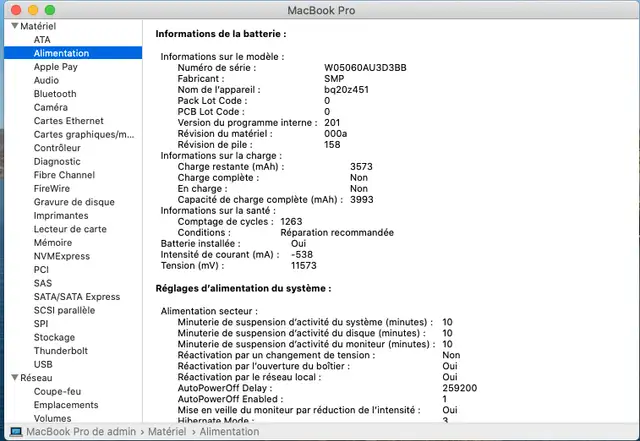Click serial number W05060AU3D3BB
The image size is (640, 441).
click(x=365, y=67)
